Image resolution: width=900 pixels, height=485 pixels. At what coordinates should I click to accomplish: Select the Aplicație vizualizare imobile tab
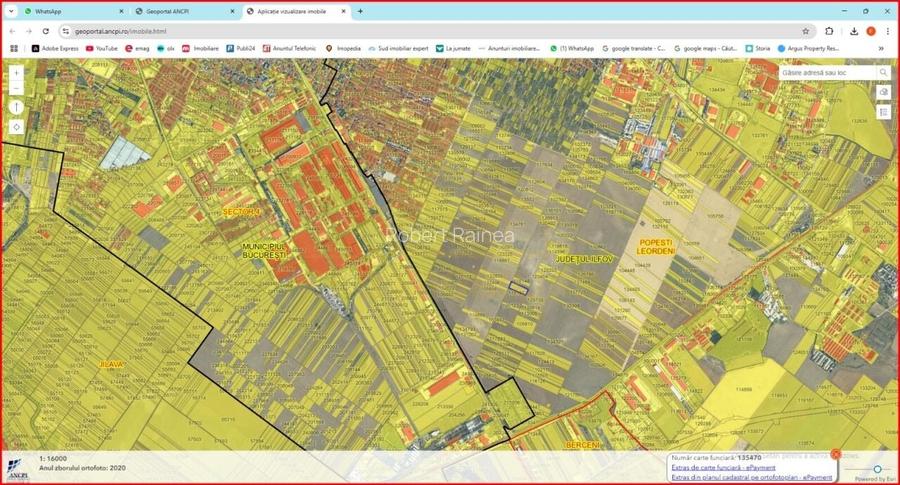point(296,11)
